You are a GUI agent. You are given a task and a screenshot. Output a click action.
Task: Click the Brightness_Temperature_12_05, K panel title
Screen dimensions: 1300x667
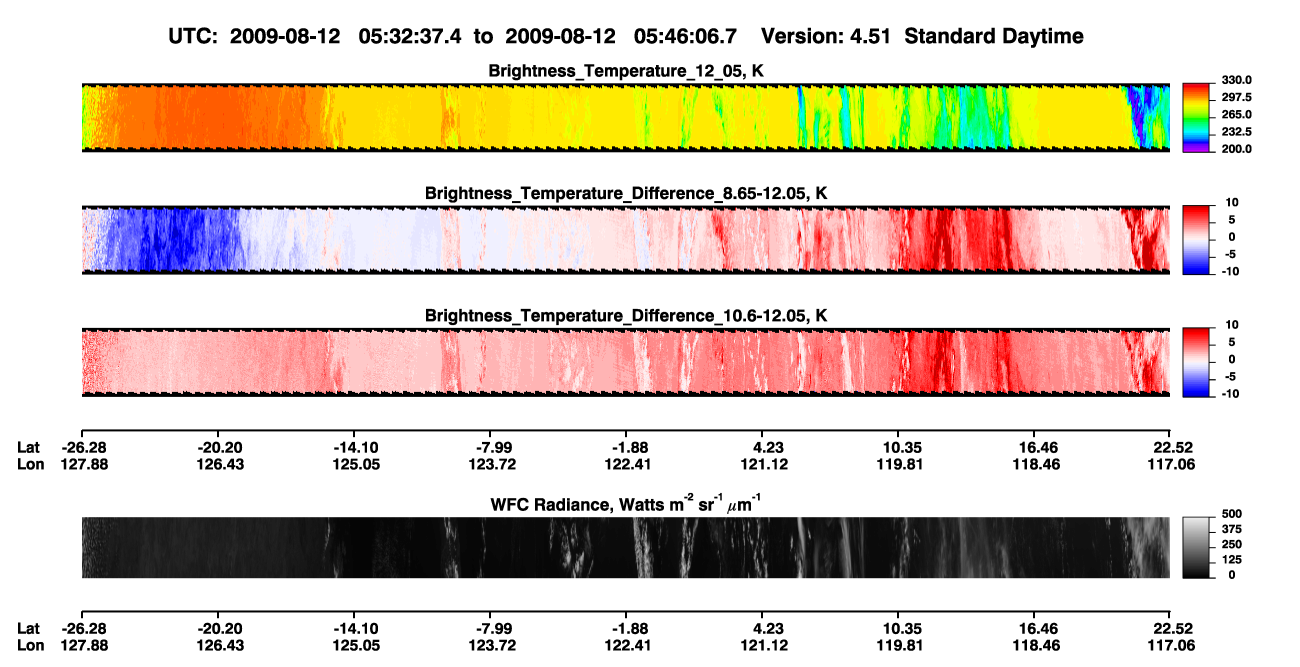[626, 71]
